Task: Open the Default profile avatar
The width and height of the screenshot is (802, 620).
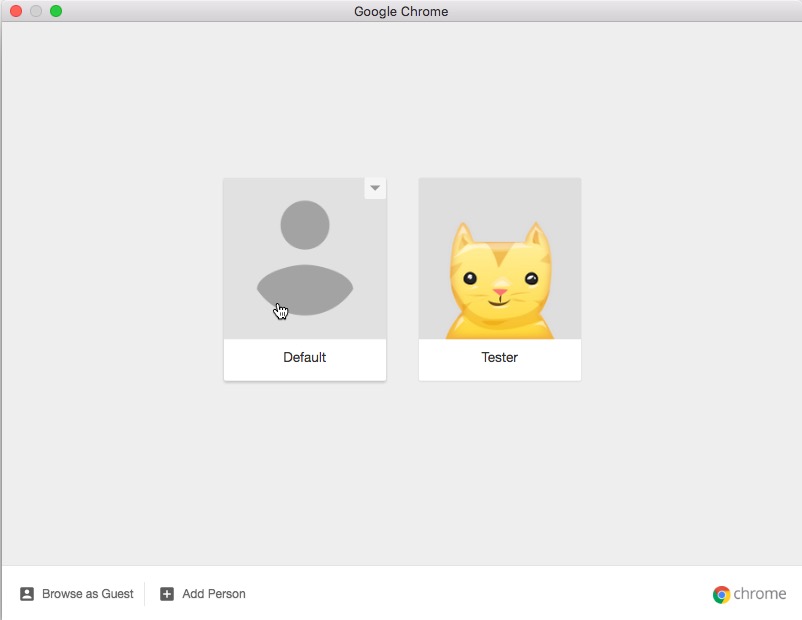Action: pos(305,258)
